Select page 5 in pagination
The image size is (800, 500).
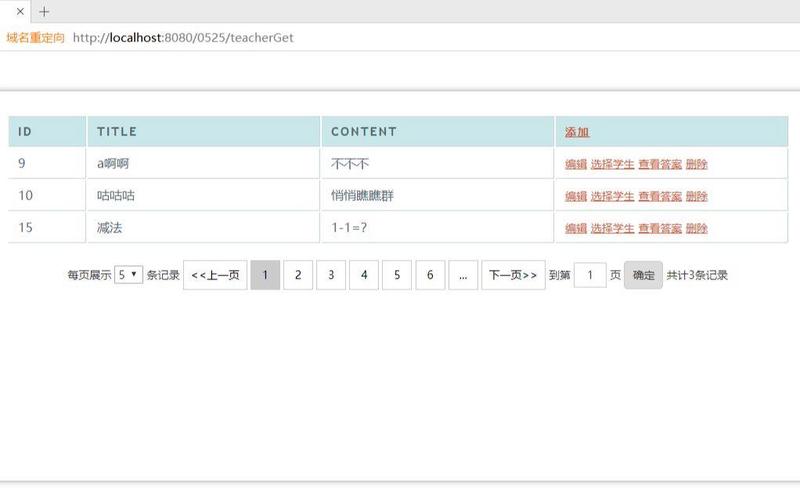tap(397, 275)
